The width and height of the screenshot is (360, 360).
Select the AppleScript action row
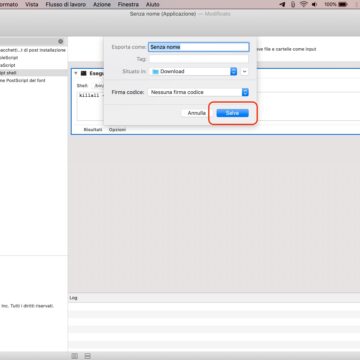(x=33, y=58)
